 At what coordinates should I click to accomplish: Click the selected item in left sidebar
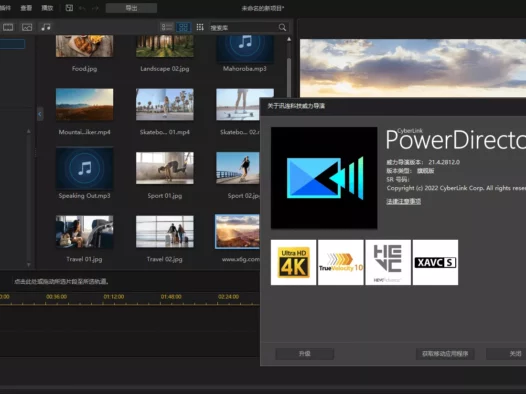pyautogui.click(x=12, y=44)
